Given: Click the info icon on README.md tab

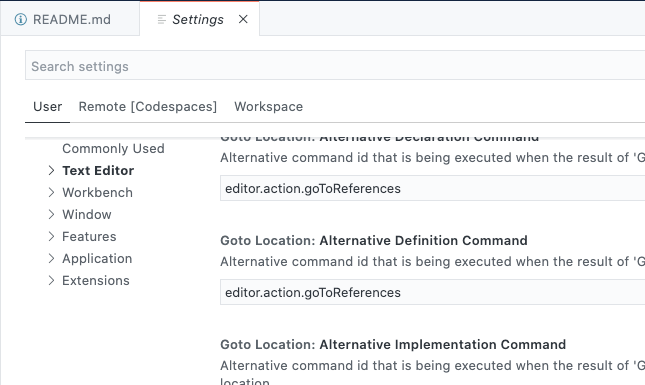Looking at the screenshot, I should pyautogui.click(x=21, y=19).
